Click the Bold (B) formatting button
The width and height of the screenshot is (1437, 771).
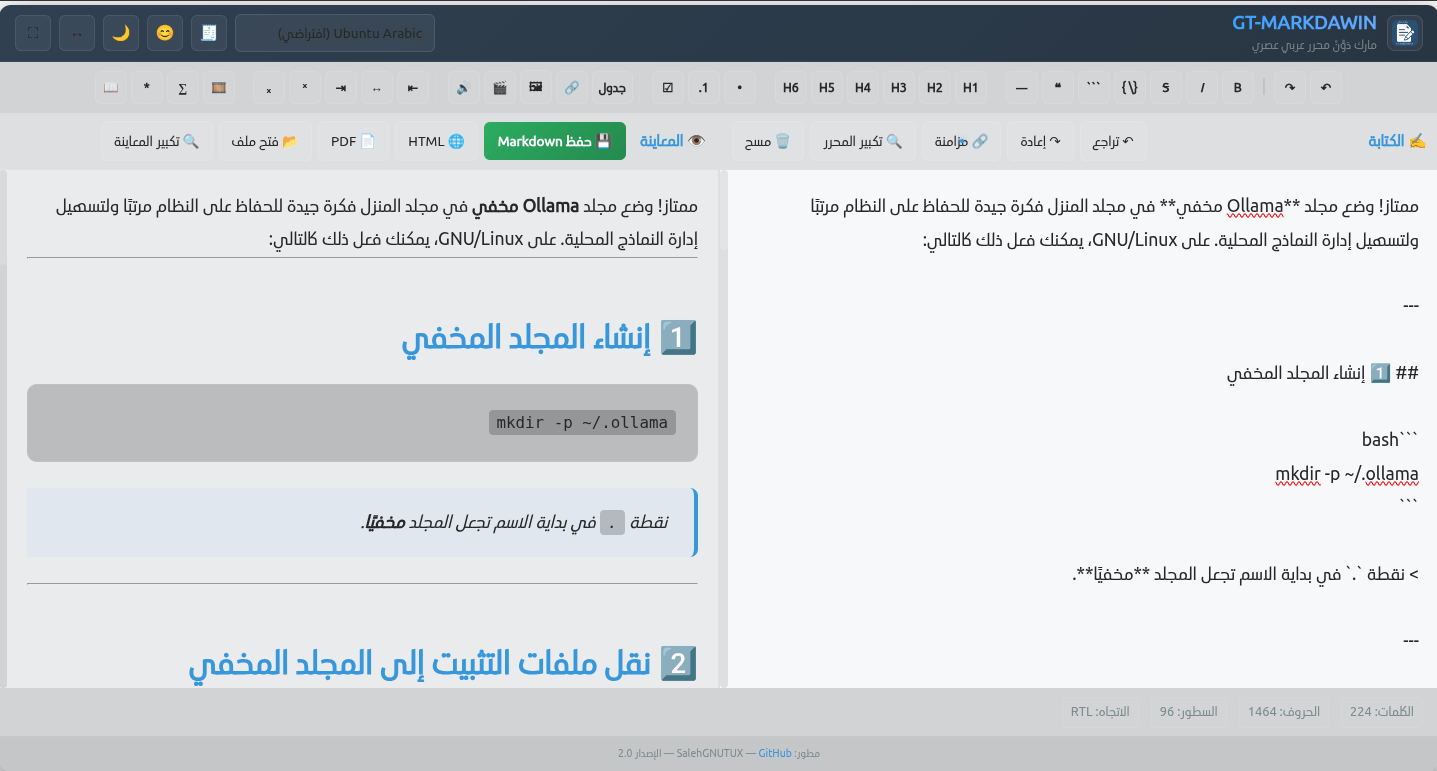[1238, 88]
